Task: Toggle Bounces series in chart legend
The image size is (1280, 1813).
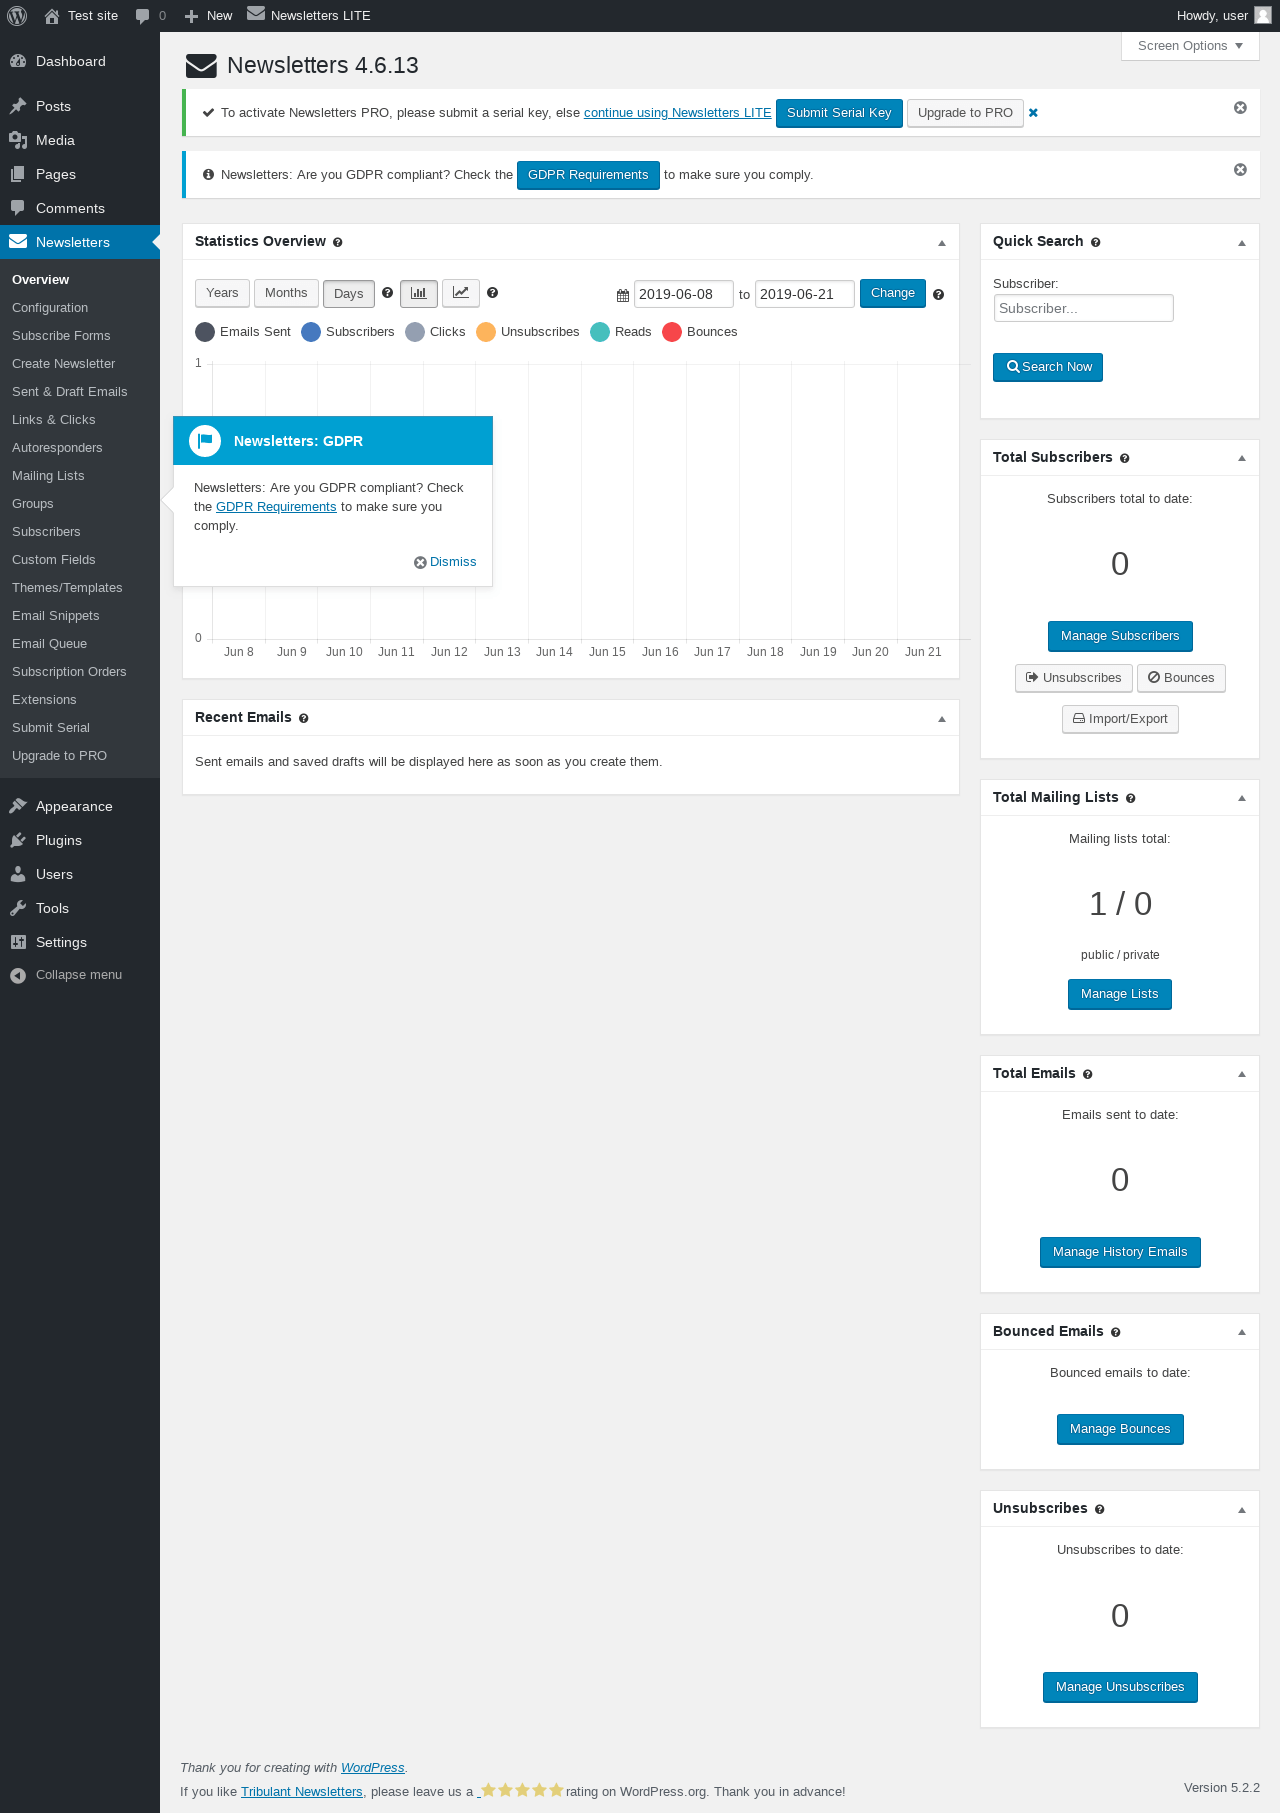Action: point(700,332)
